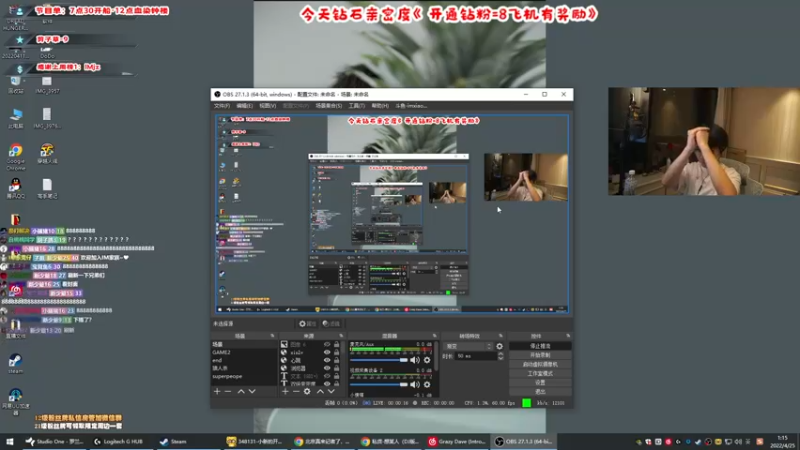Open the 场景集合(S) menu
This screenshot has width=800, height=450.
coord(329,106)
